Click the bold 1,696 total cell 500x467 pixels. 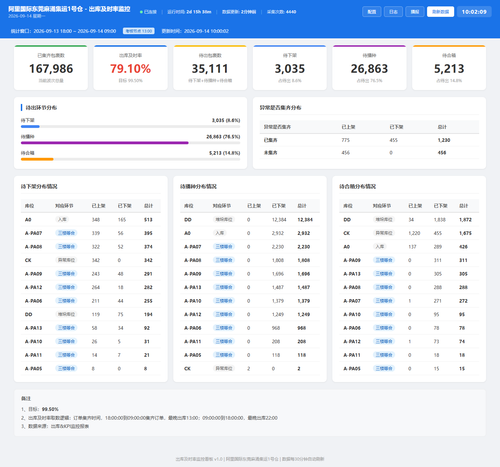pos(304,274)
